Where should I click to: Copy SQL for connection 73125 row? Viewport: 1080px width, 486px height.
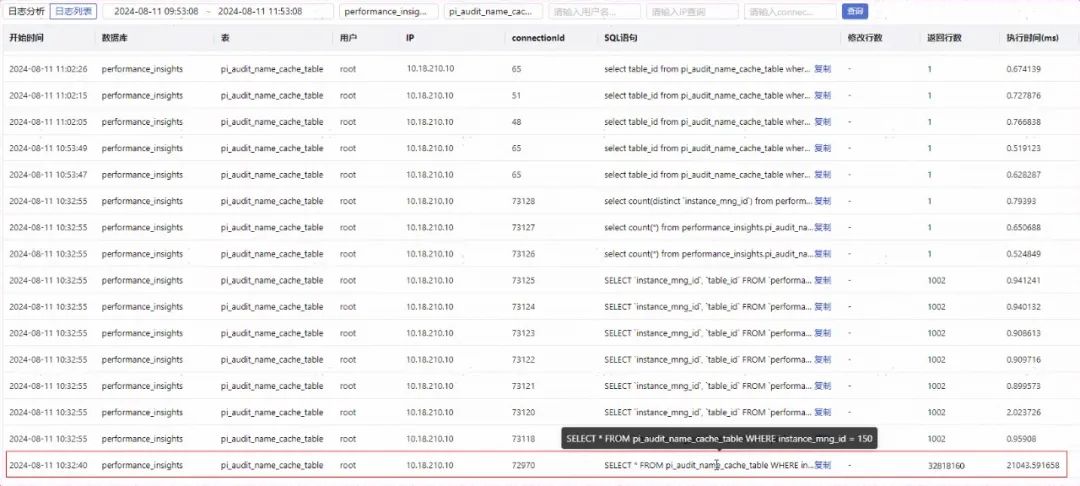click(x=822, y=280)
